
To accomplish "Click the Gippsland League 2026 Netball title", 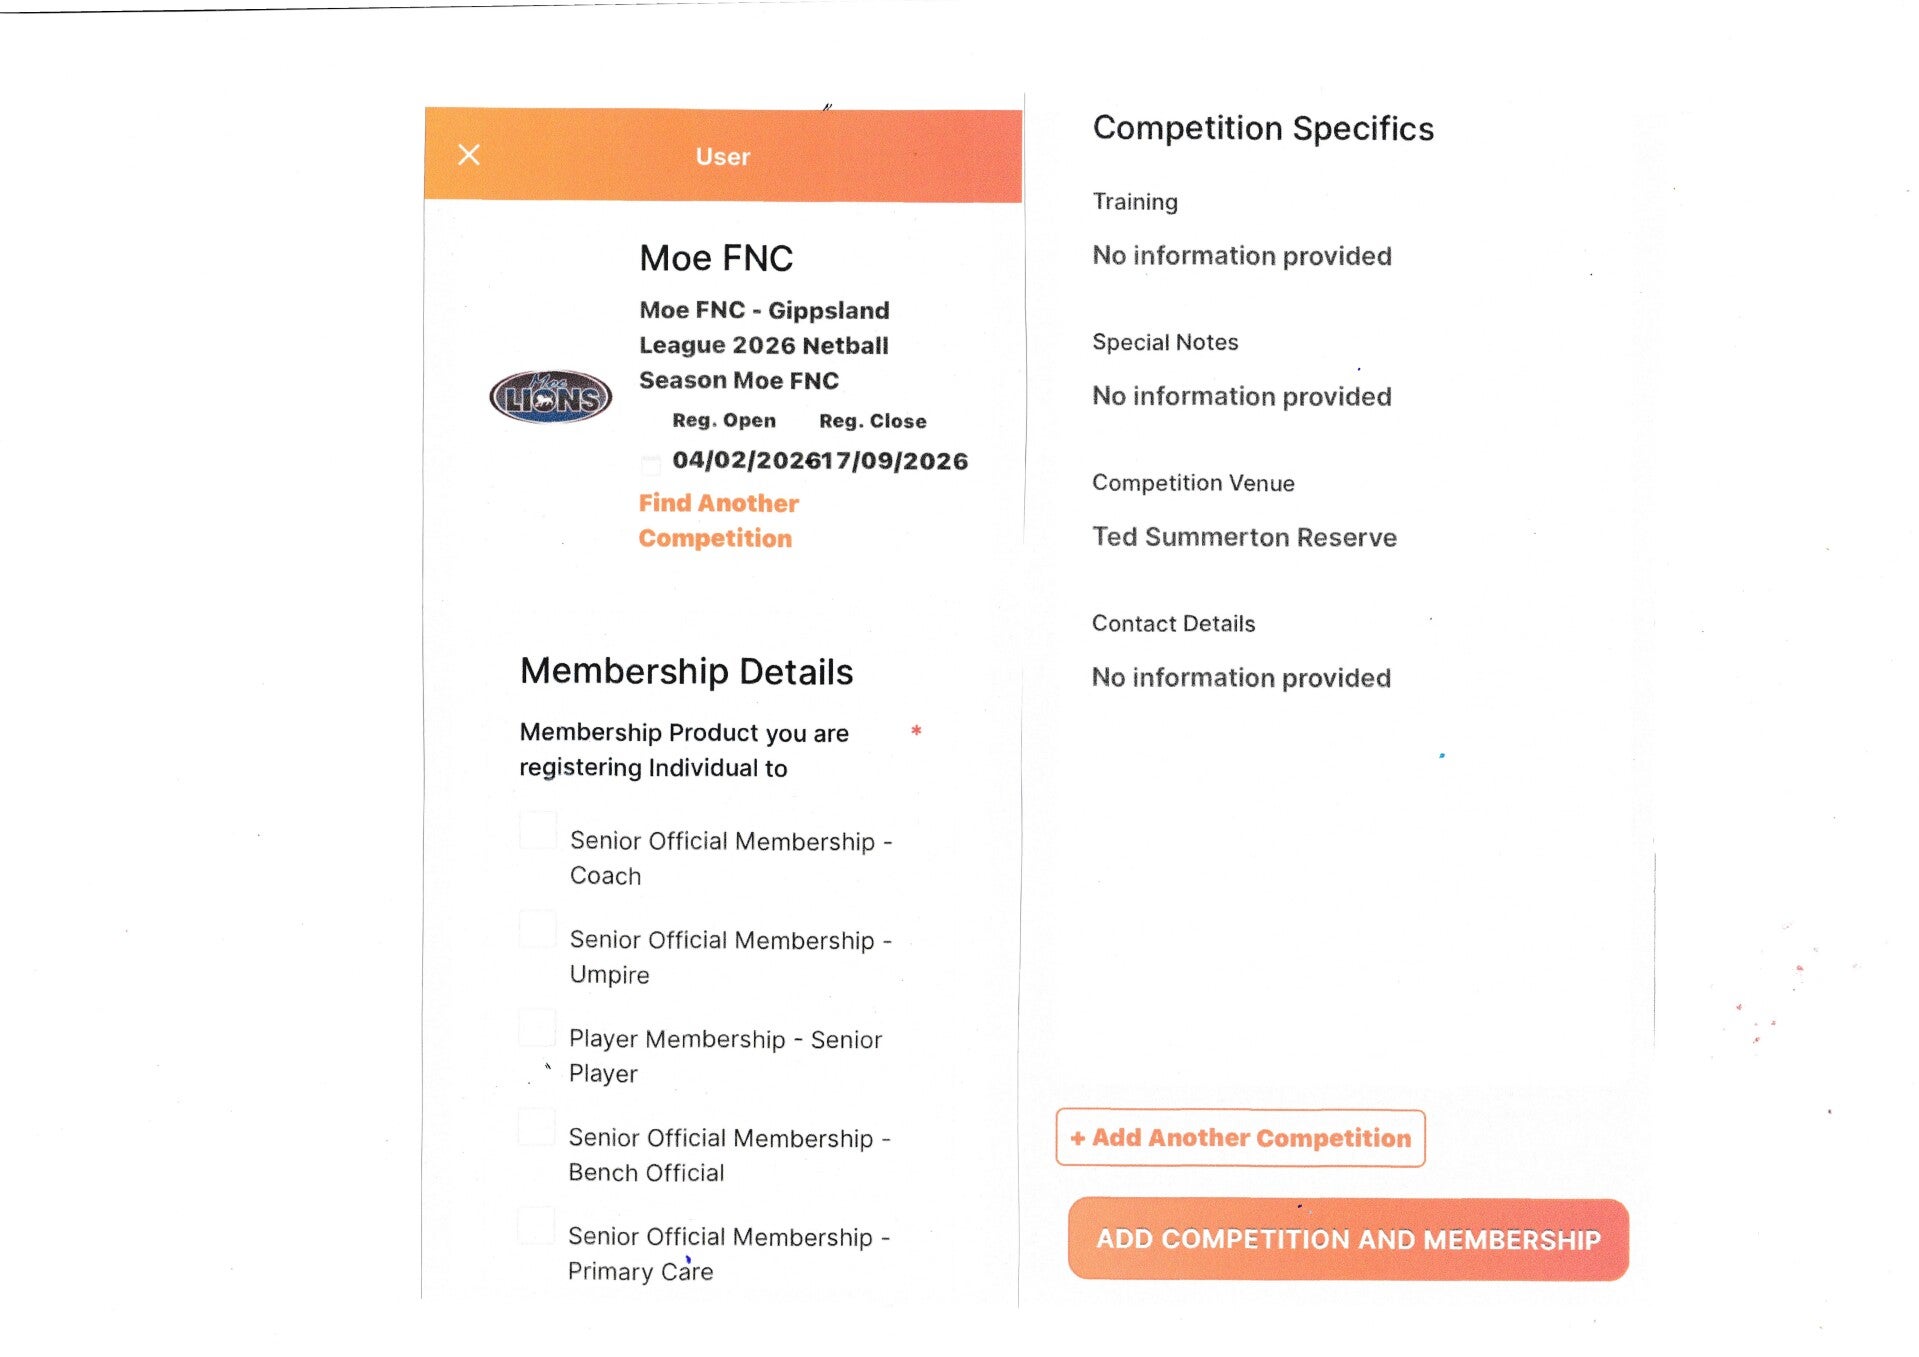I will click(764, 345).
